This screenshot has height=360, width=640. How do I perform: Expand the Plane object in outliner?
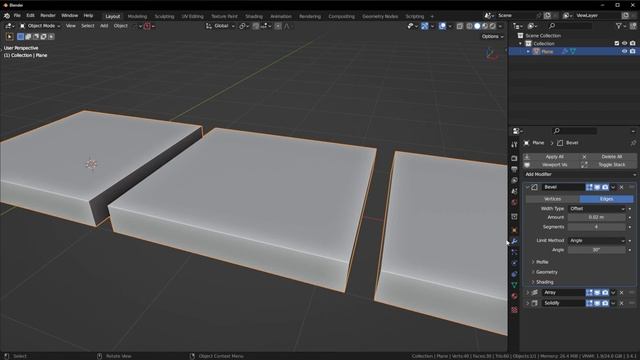tap(528, 52)
